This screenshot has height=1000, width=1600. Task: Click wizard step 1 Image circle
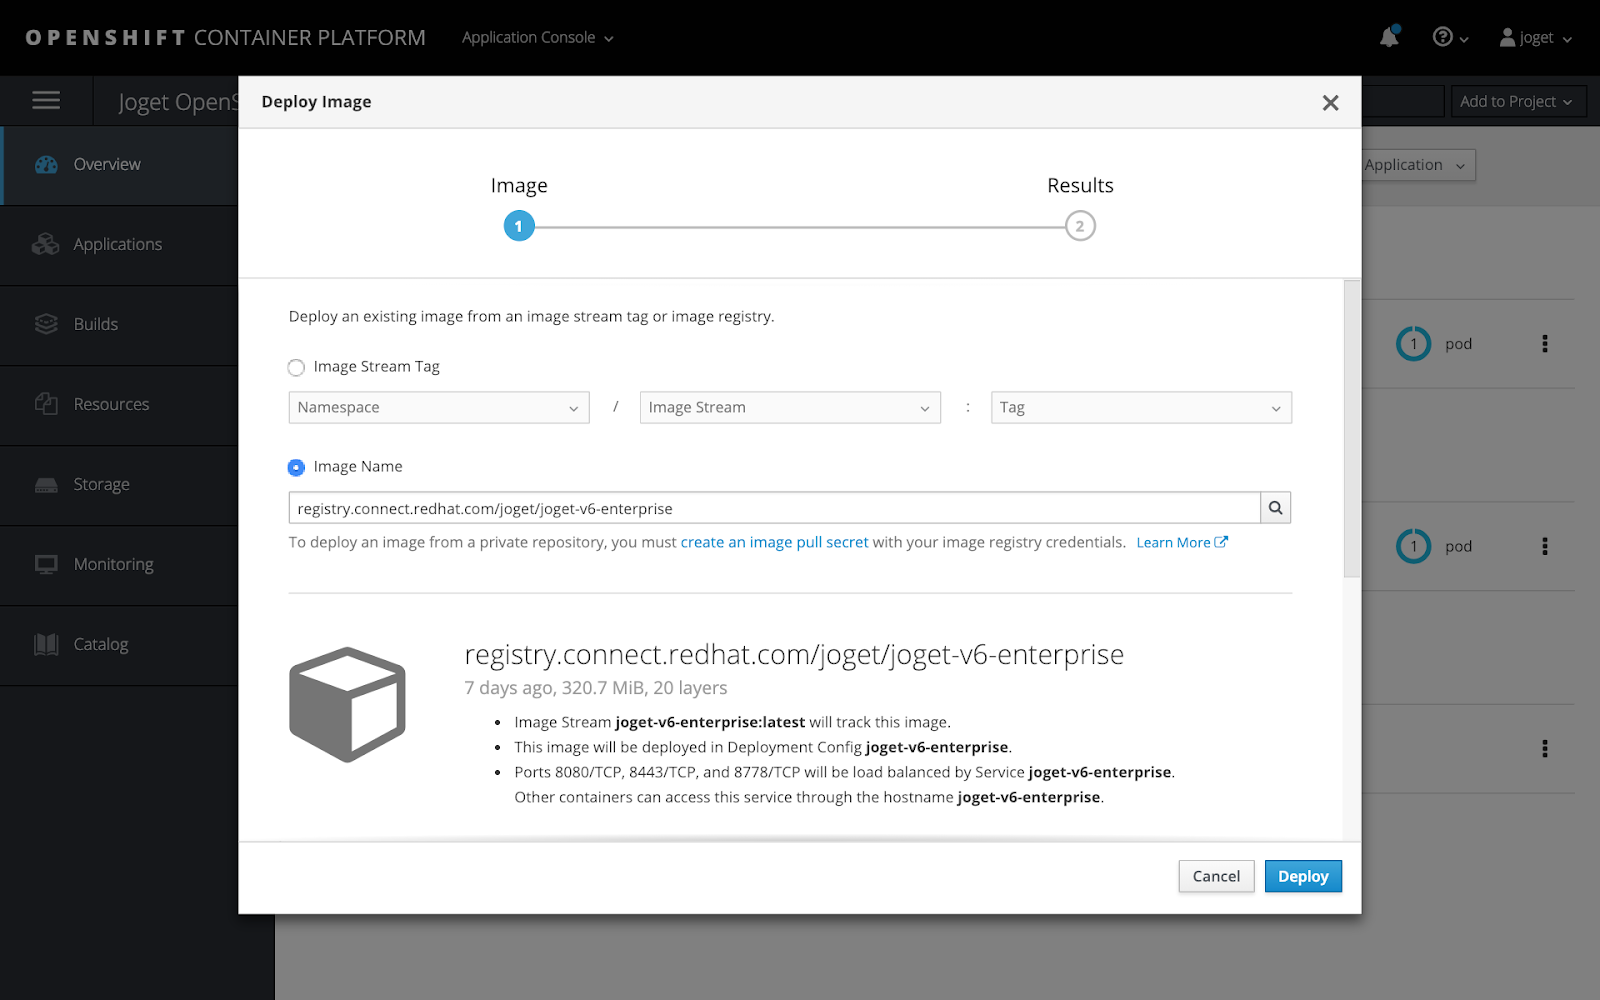pos(518,226)
